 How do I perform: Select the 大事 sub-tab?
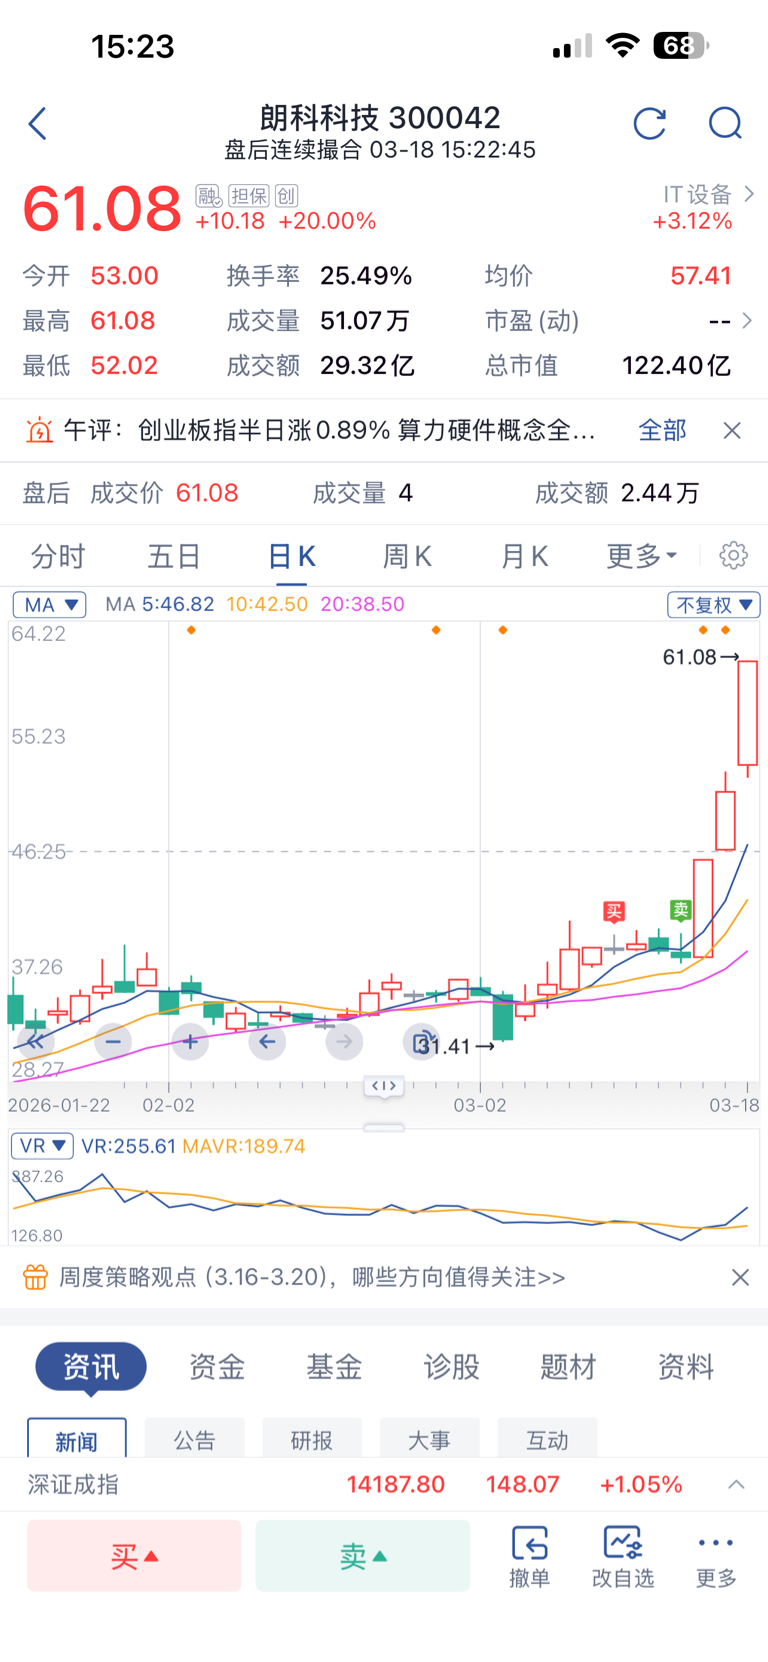click(429, 1439)
